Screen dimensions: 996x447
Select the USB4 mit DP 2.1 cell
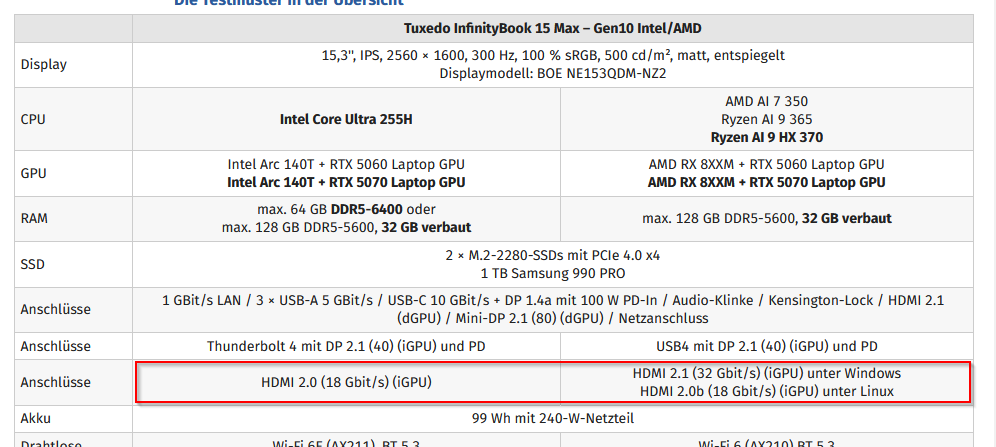point(767,346)
